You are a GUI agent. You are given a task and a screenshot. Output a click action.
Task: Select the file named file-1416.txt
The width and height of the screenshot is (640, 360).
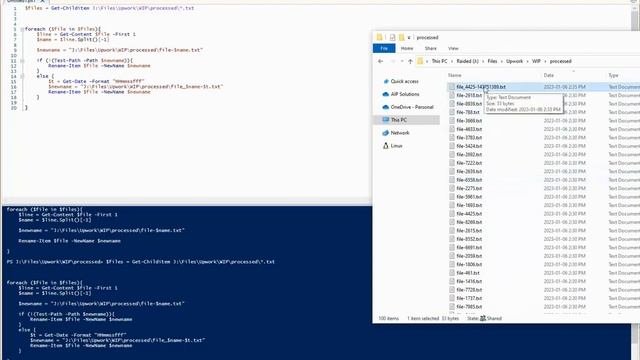[469, 281]
